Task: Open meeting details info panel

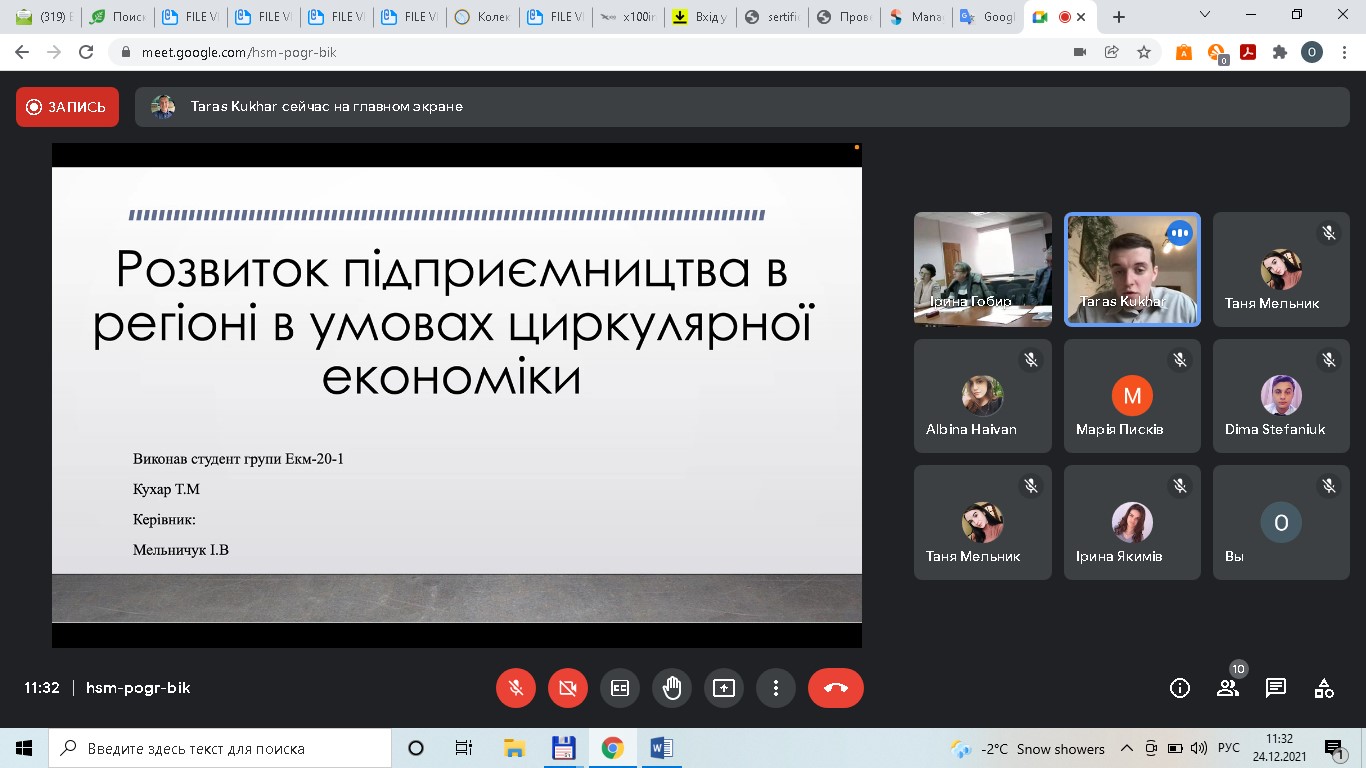Action: click(1179, 688)
